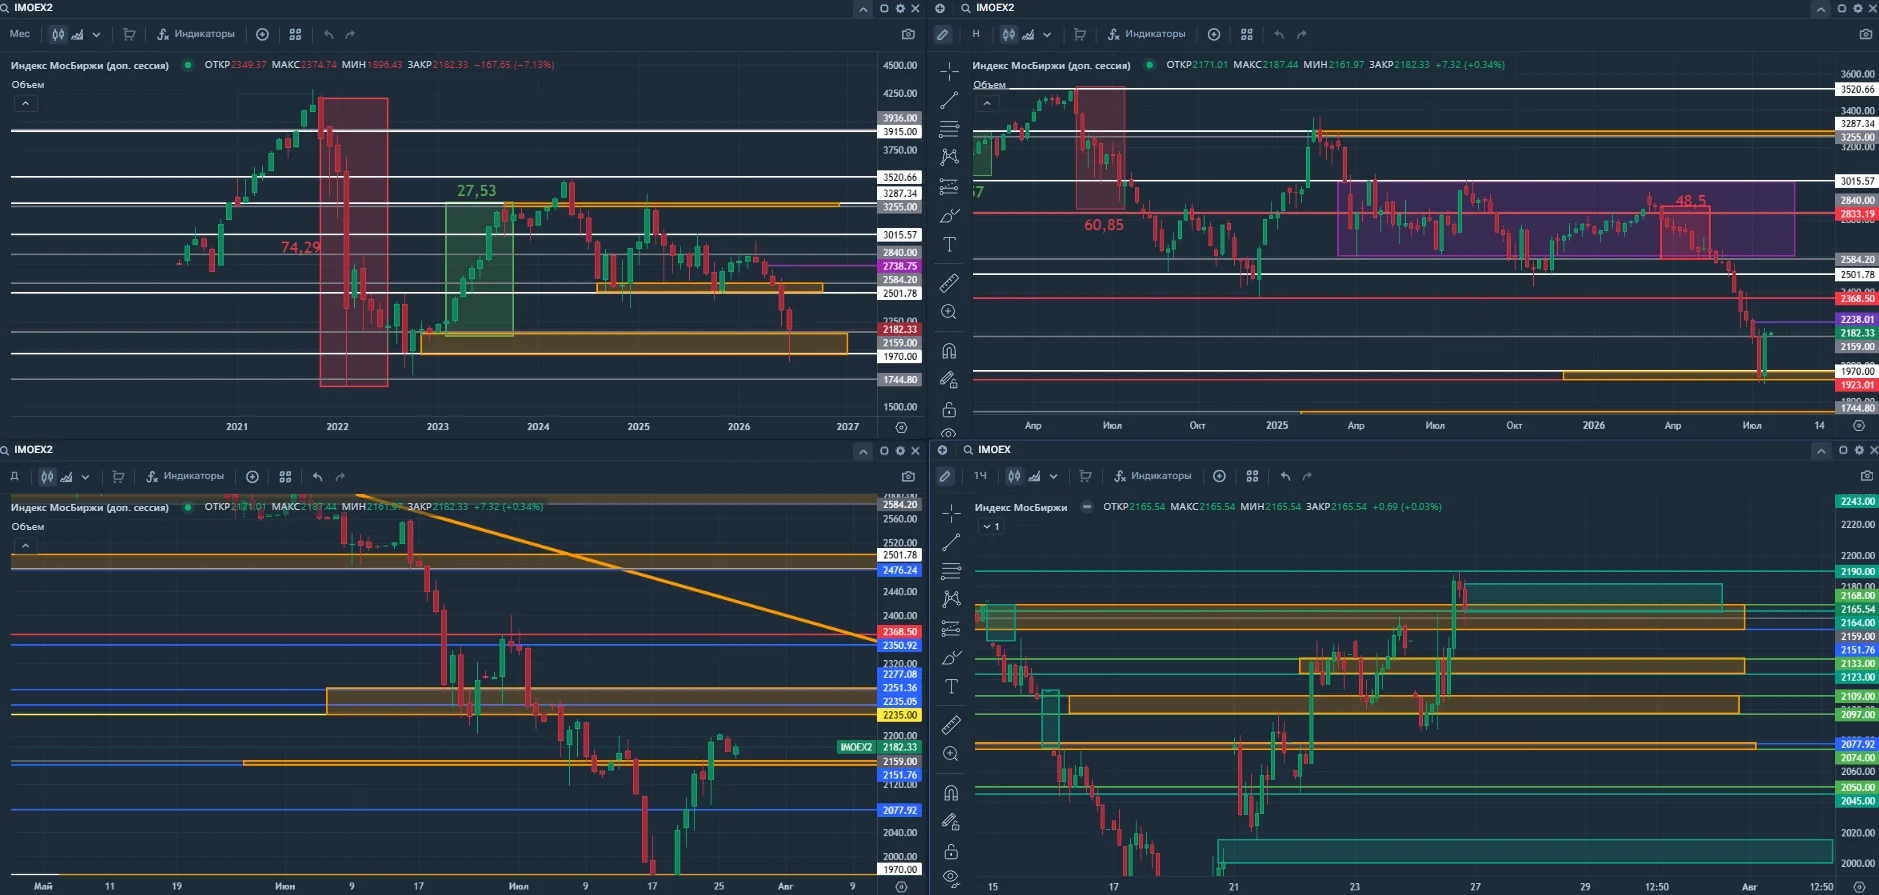The height and width of the screenshot is (895, 1879).
Task: Toggle magnet mode in bottom-right IMOEX chart
Action: [951, 793]
